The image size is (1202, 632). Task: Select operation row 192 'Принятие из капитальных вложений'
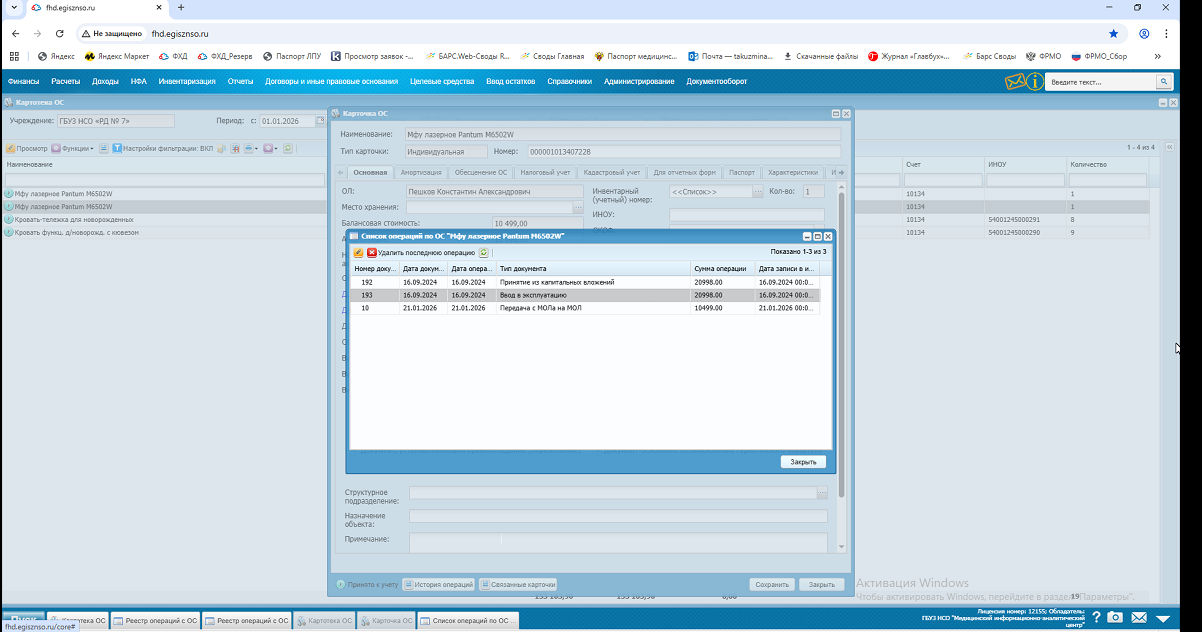tap(584, 282)
